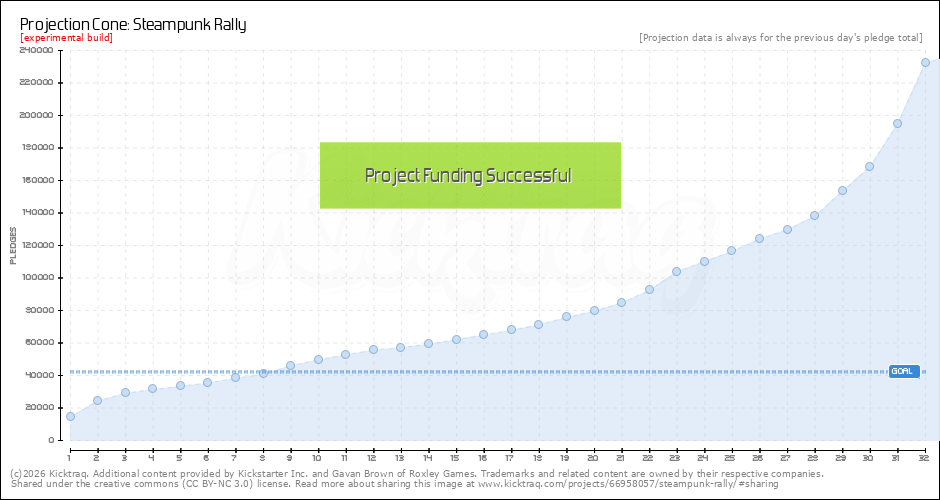This screenshot has height=500, width=940.
Task: Click the x-axis label for day 20
Action: point(594,455)
